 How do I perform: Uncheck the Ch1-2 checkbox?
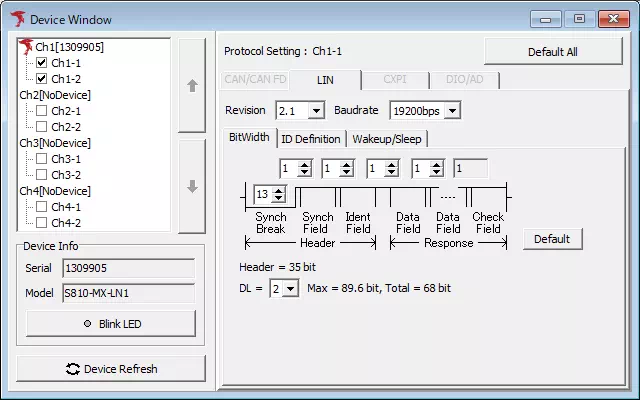(42, 78)
